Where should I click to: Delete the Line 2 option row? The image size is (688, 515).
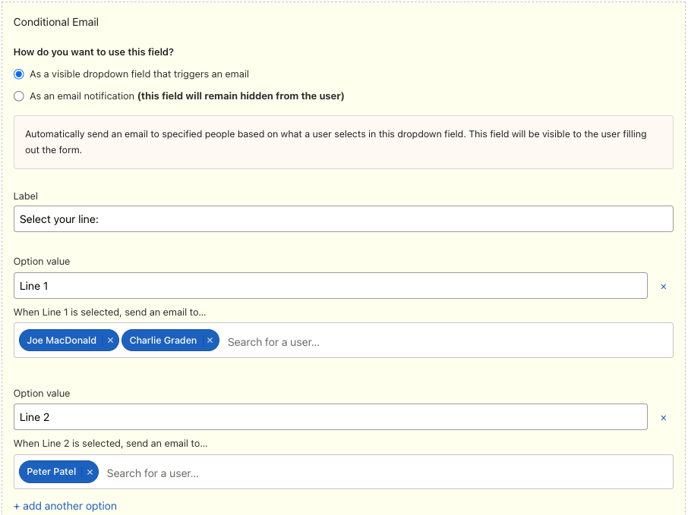(663, 418)
